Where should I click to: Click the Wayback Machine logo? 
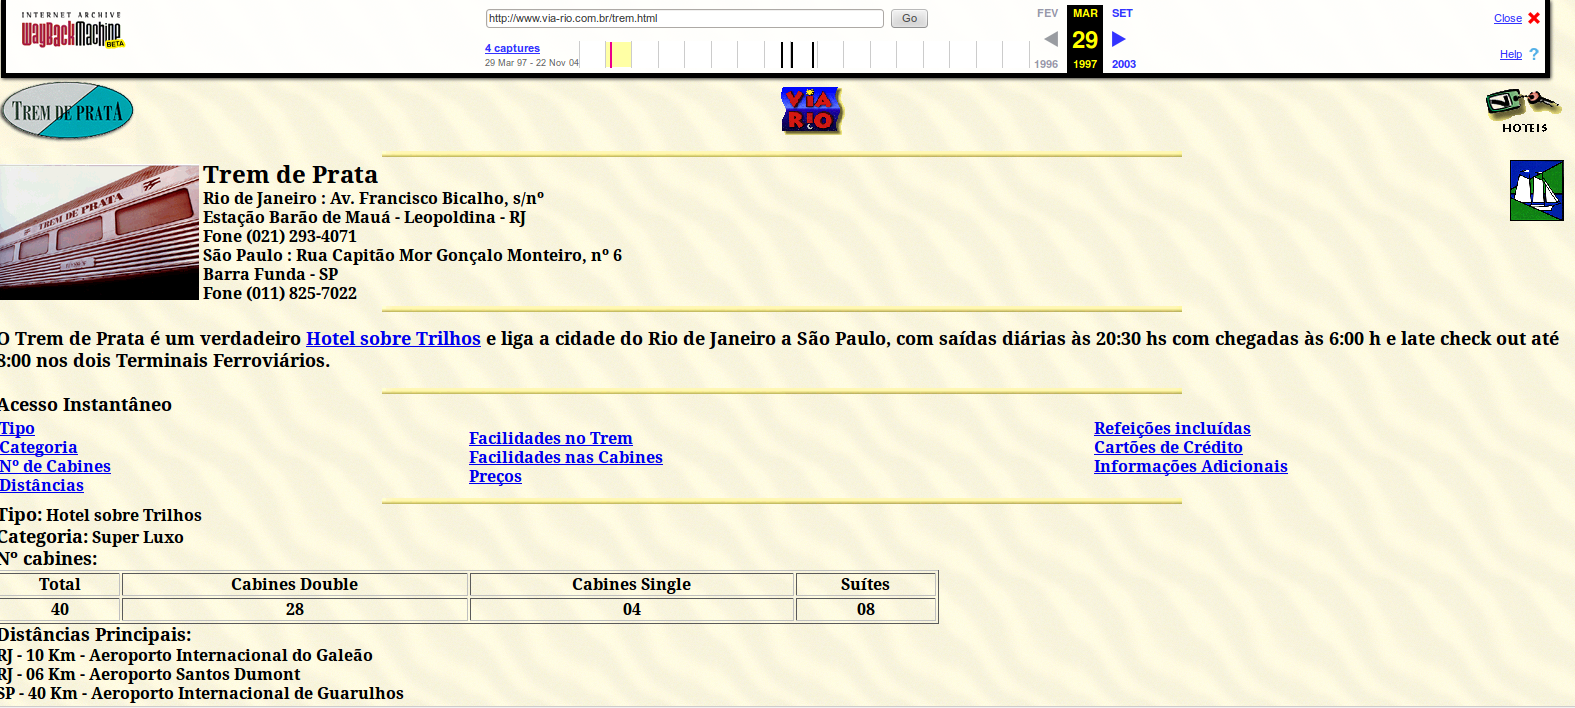pos(73,30)
